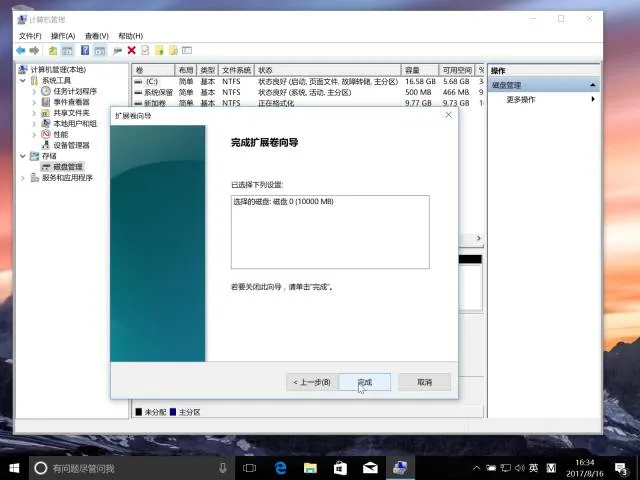Collapse the 存储 tree node
This screenshot has width=640, height=480.
[23, 156]
